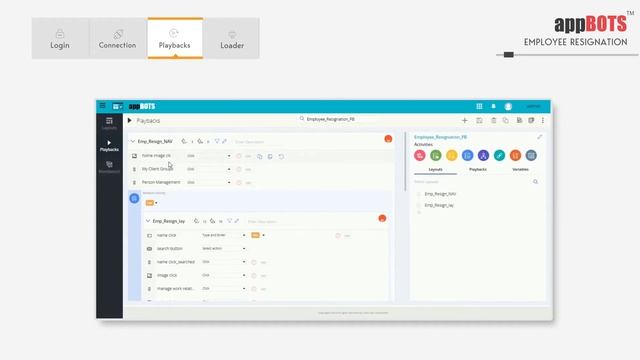Open the third sidebar item below Playbacks

coord(109,167)
